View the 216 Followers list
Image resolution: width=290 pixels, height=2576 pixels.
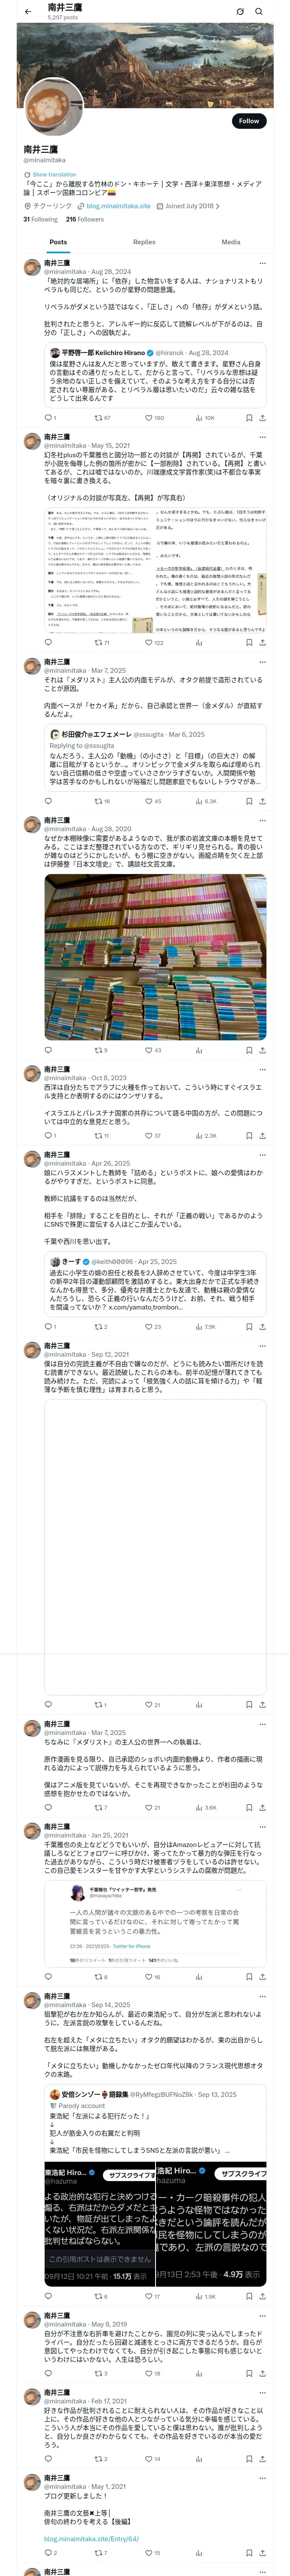[85, 219]
